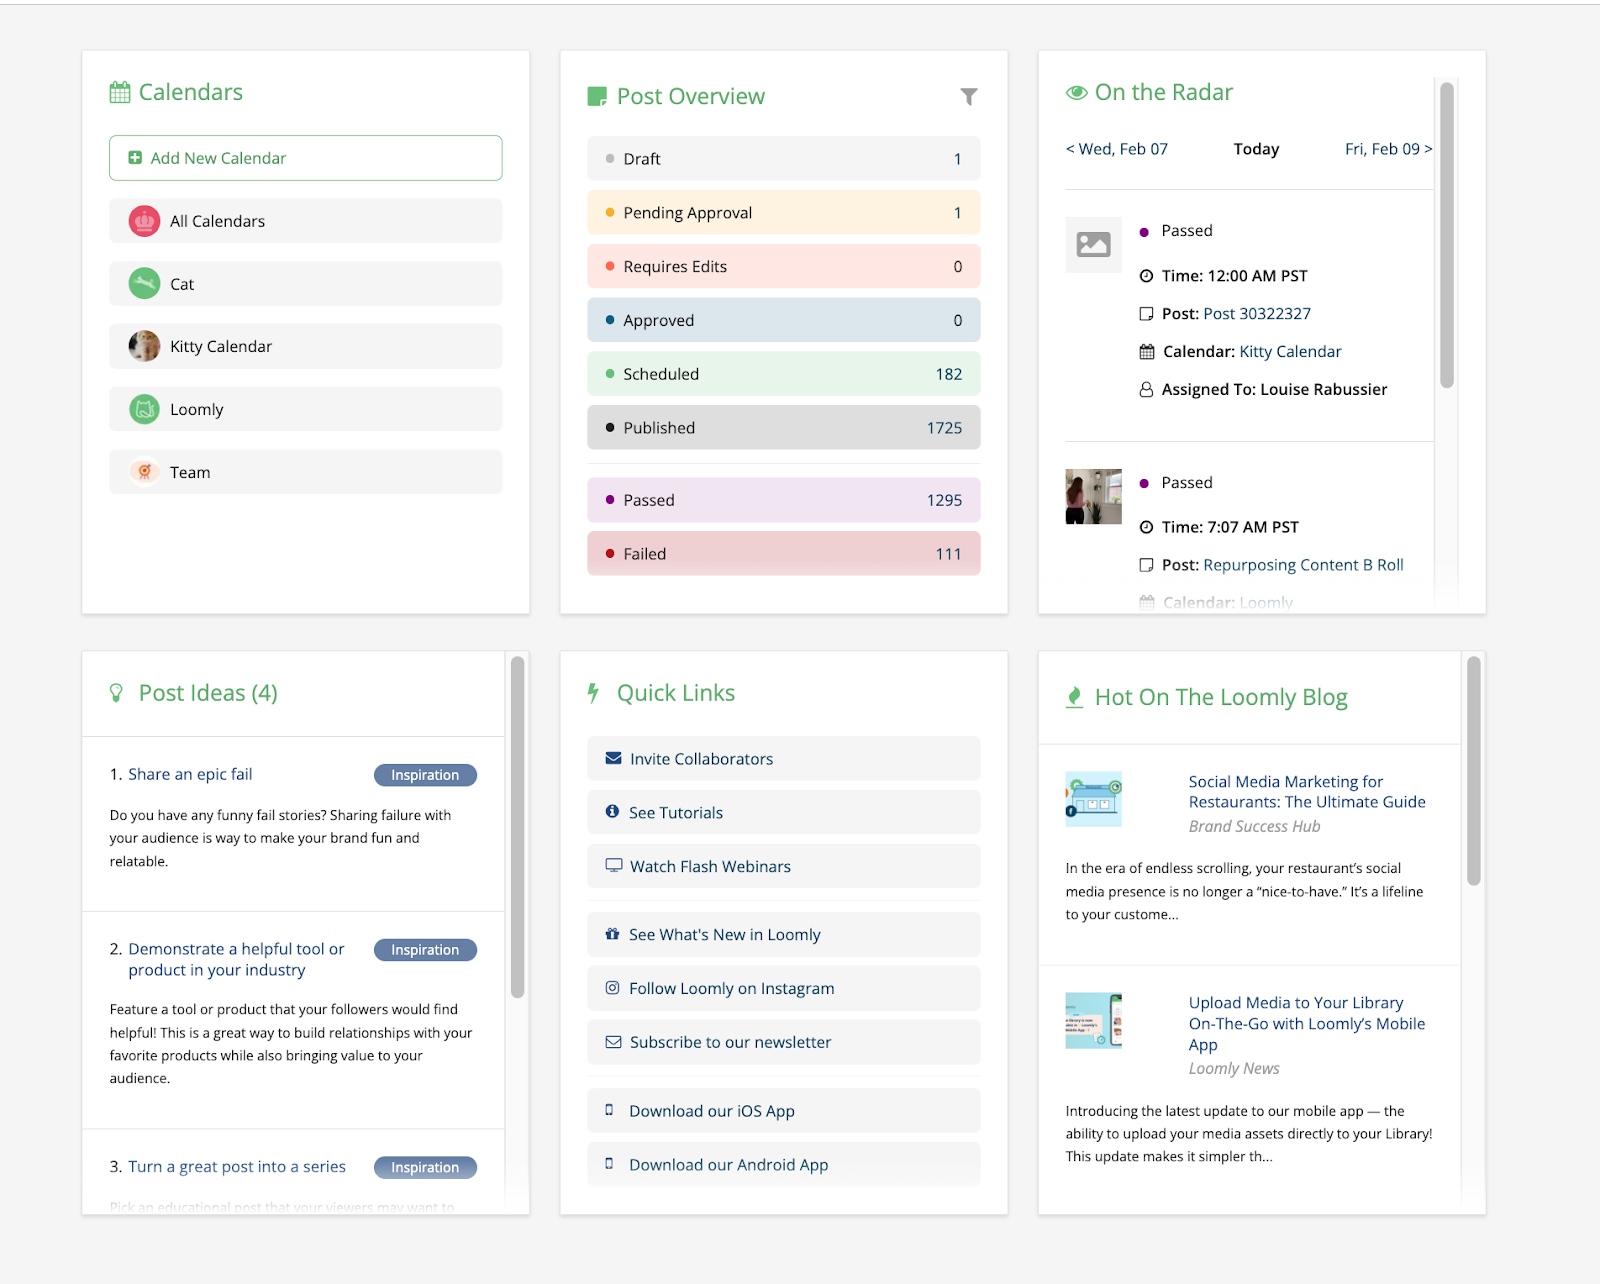Open the Watch Flash Webinars link
1600x1284 pixels.
click(784, 866)
